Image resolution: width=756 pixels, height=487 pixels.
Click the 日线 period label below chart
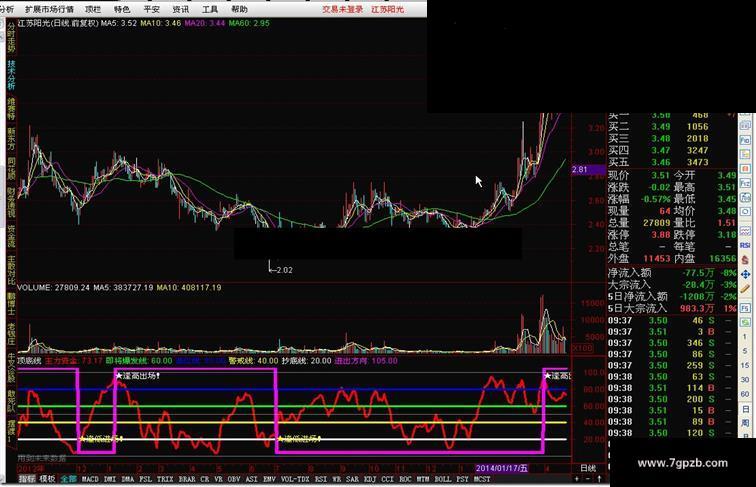[588, 468]
